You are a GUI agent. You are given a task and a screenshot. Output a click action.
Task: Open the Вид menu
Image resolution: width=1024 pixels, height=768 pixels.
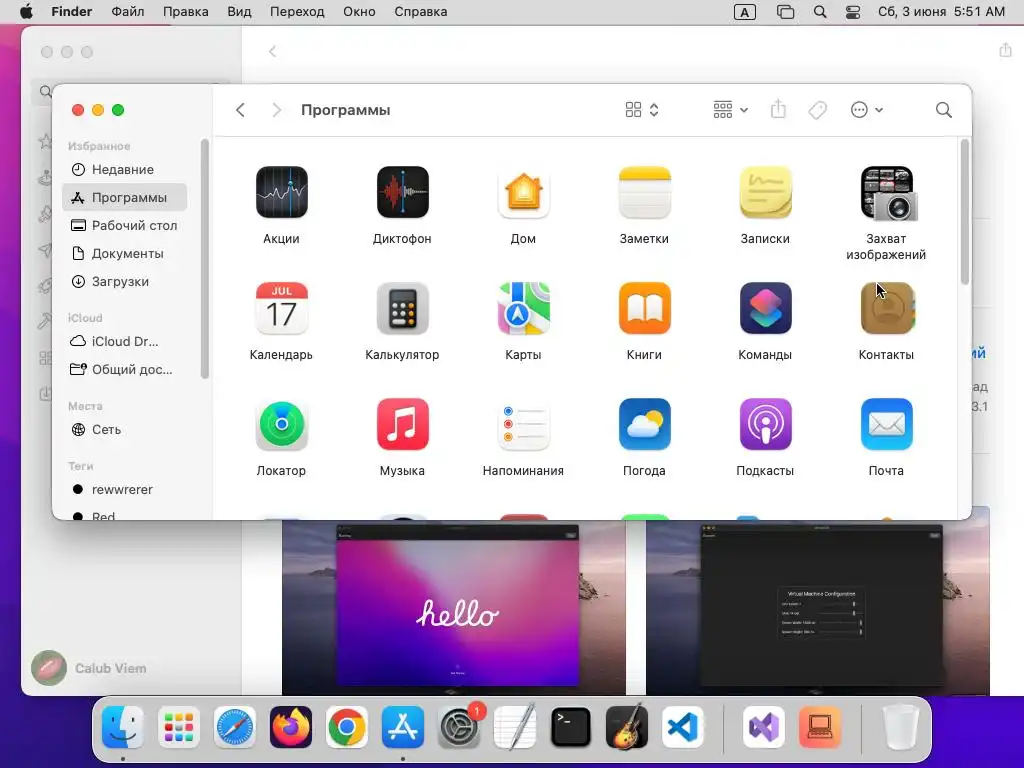[239, 12]
